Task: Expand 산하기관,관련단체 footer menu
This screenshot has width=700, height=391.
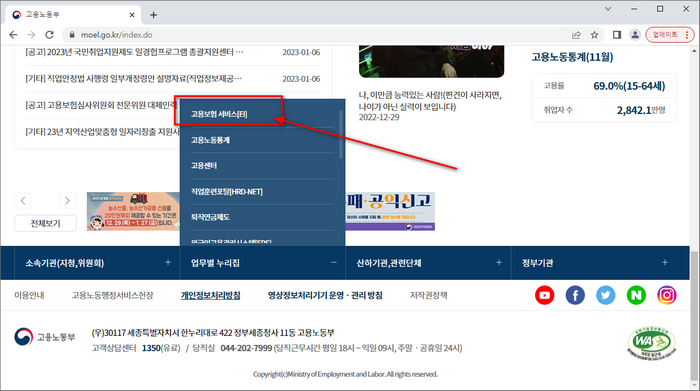Action: pos(428,263)
